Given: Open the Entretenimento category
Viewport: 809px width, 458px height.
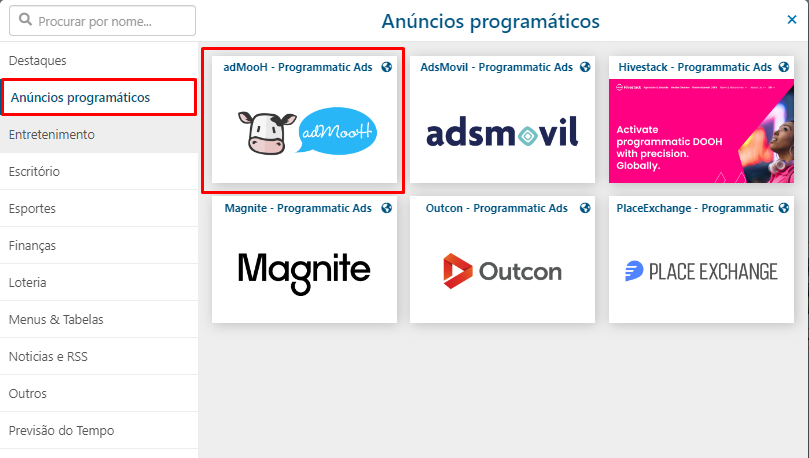Looking at the screenshot, I should (99, 135).
